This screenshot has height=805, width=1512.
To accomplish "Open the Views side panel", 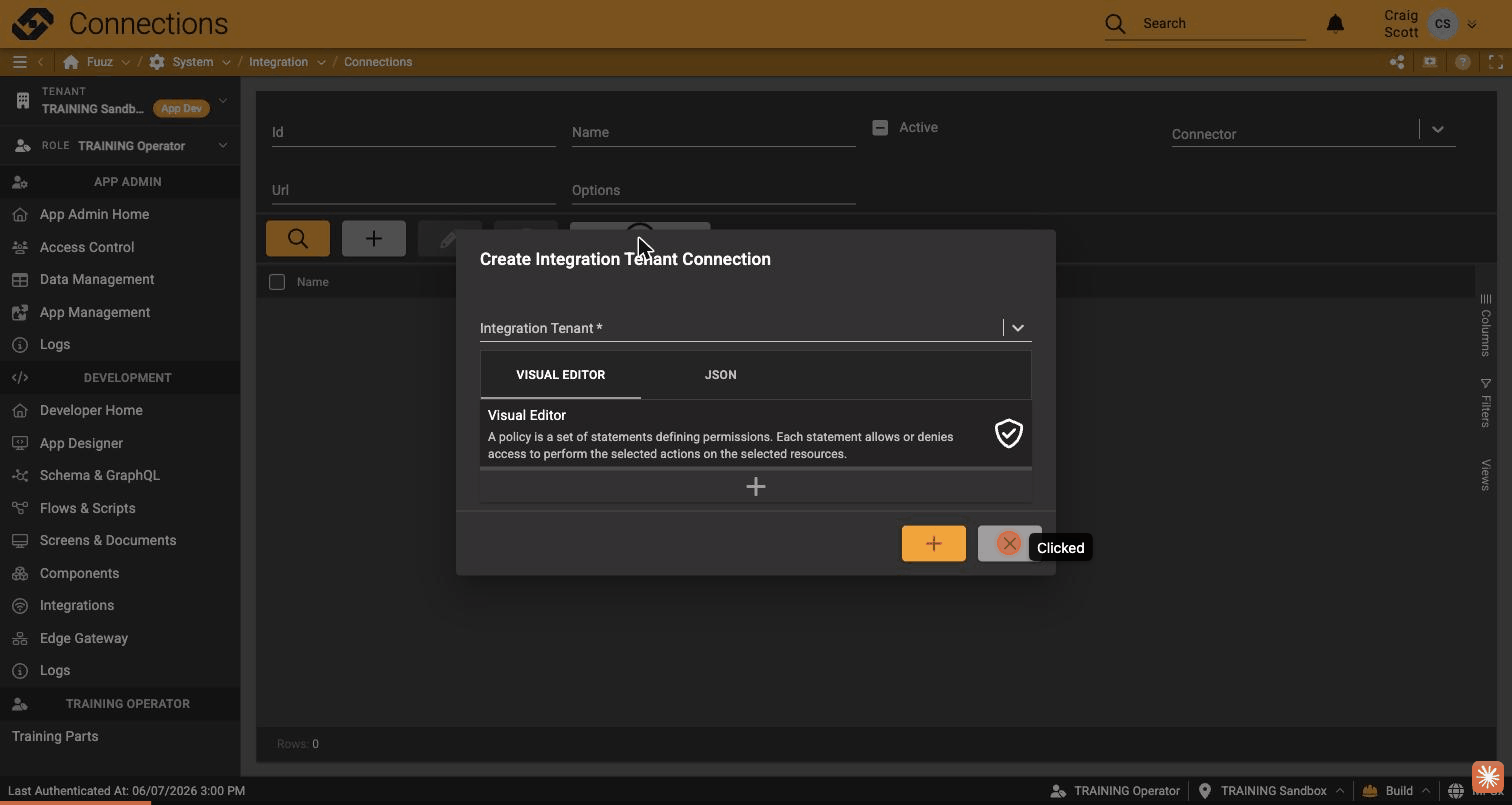I will point(1486,475).
